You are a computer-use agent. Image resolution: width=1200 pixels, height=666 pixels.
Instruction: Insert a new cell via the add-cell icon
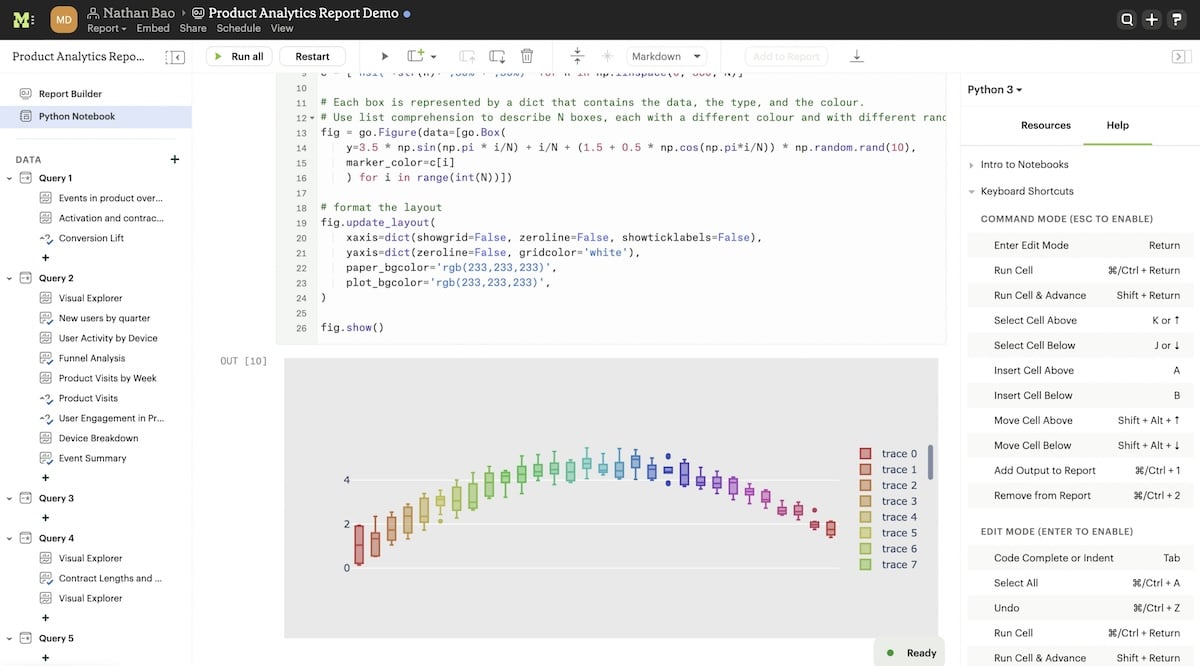click(413, 56)
